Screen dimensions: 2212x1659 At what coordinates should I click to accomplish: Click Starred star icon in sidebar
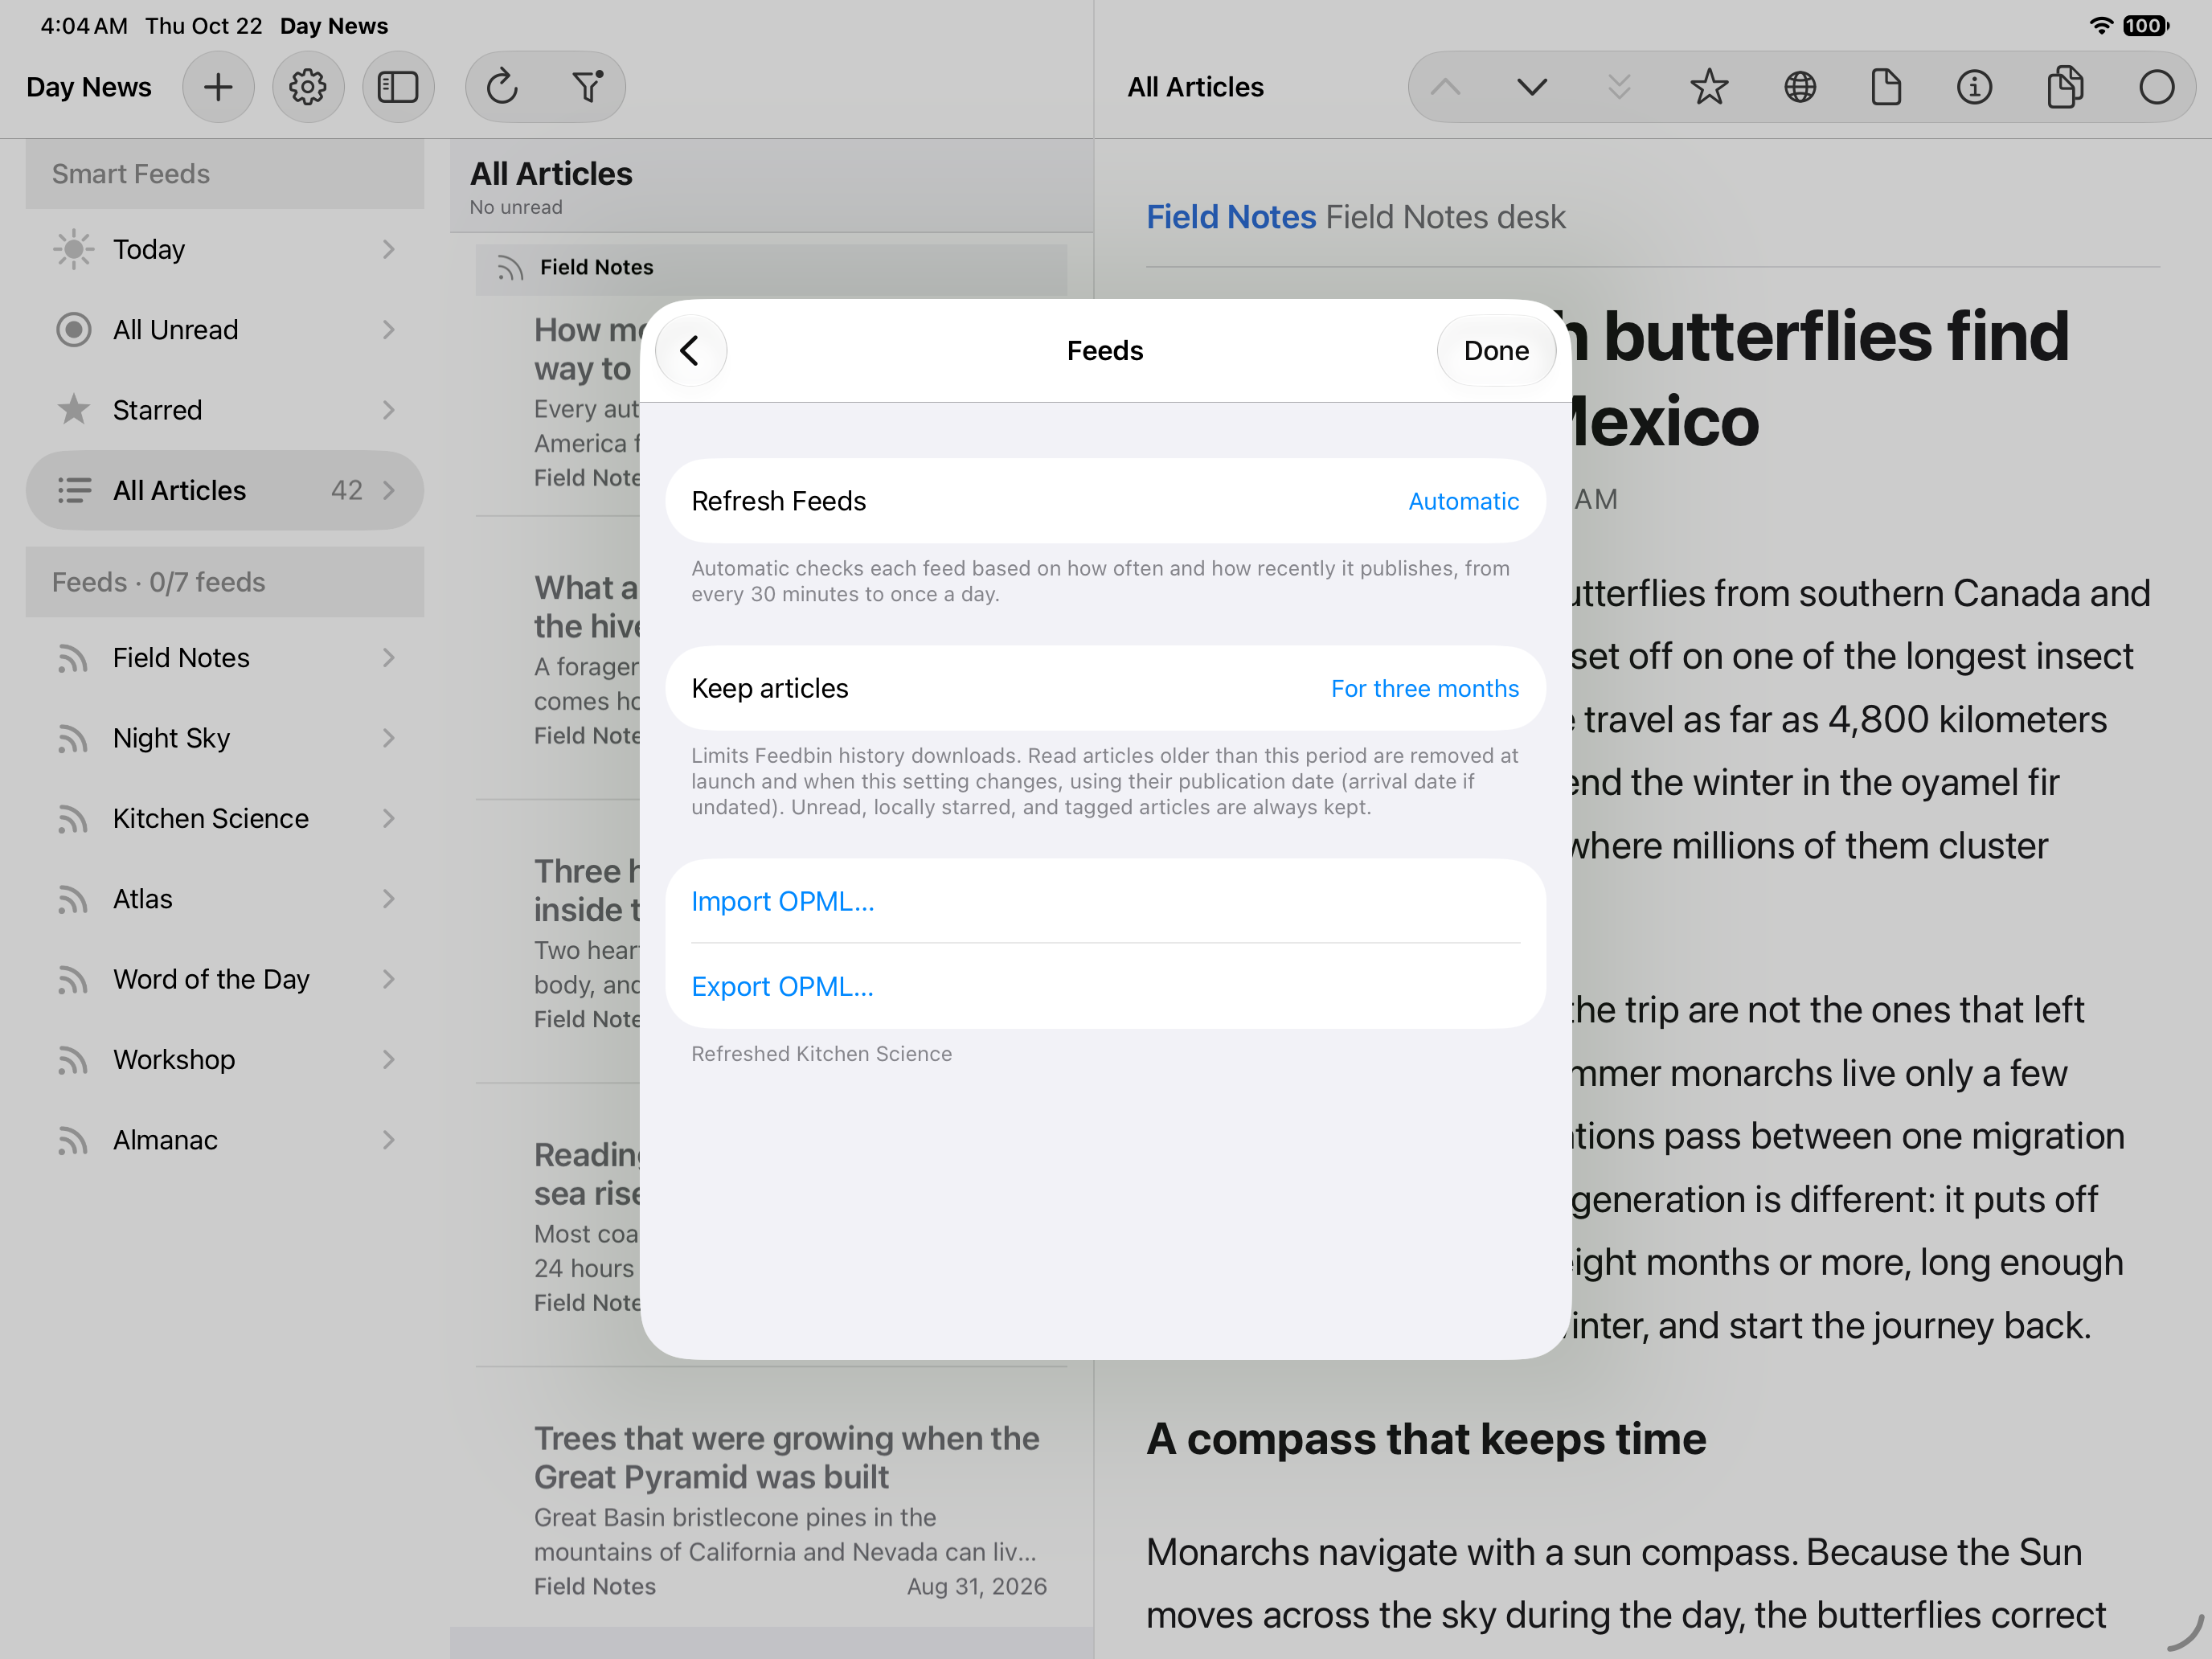pyautogui.click(x=73, y=410)
